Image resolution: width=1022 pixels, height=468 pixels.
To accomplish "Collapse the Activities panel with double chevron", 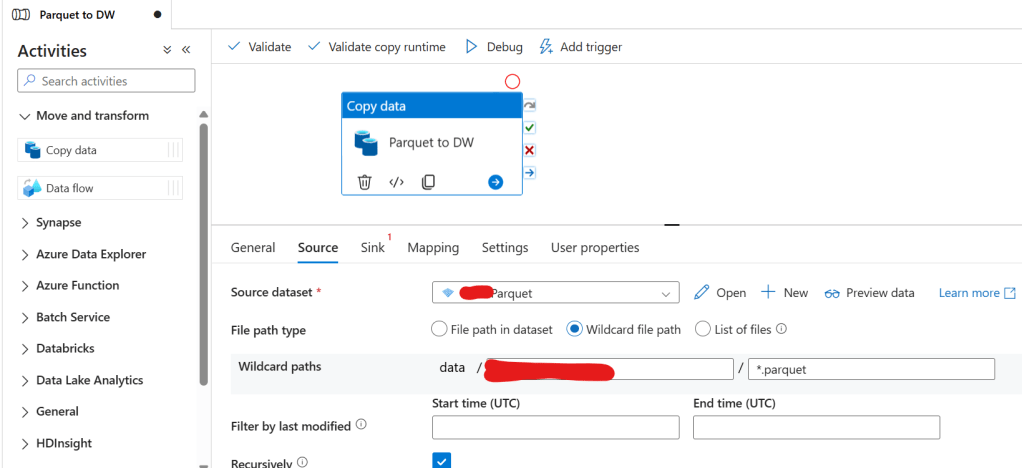I will [186, 51].
